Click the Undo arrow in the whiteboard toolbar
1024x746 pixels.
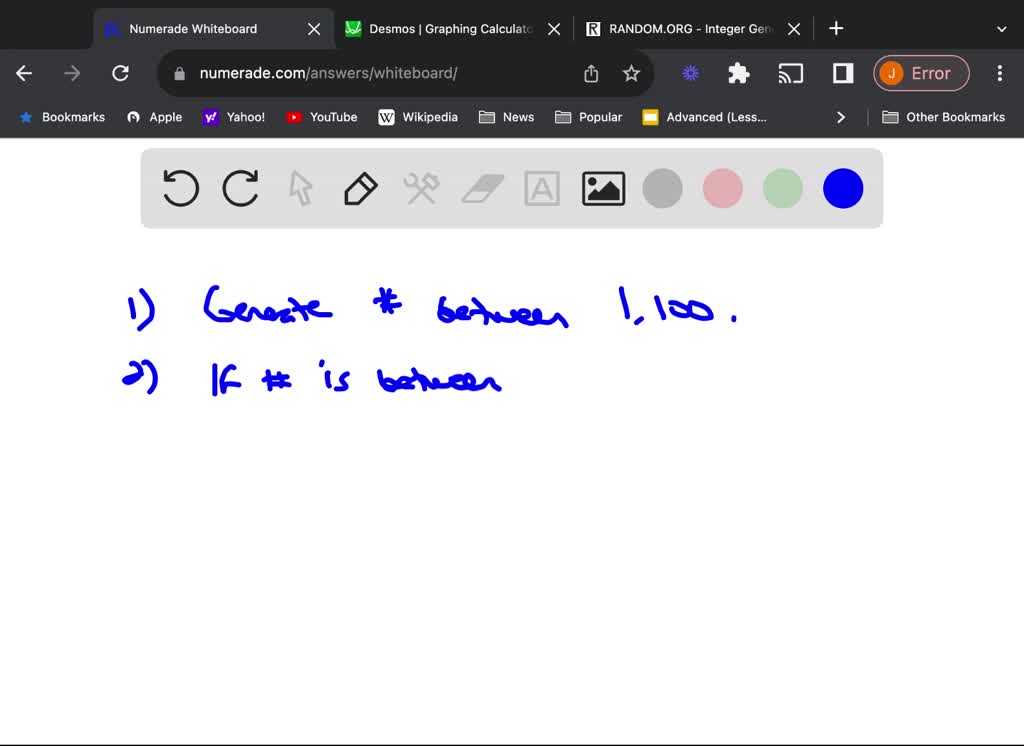[180, 188]
